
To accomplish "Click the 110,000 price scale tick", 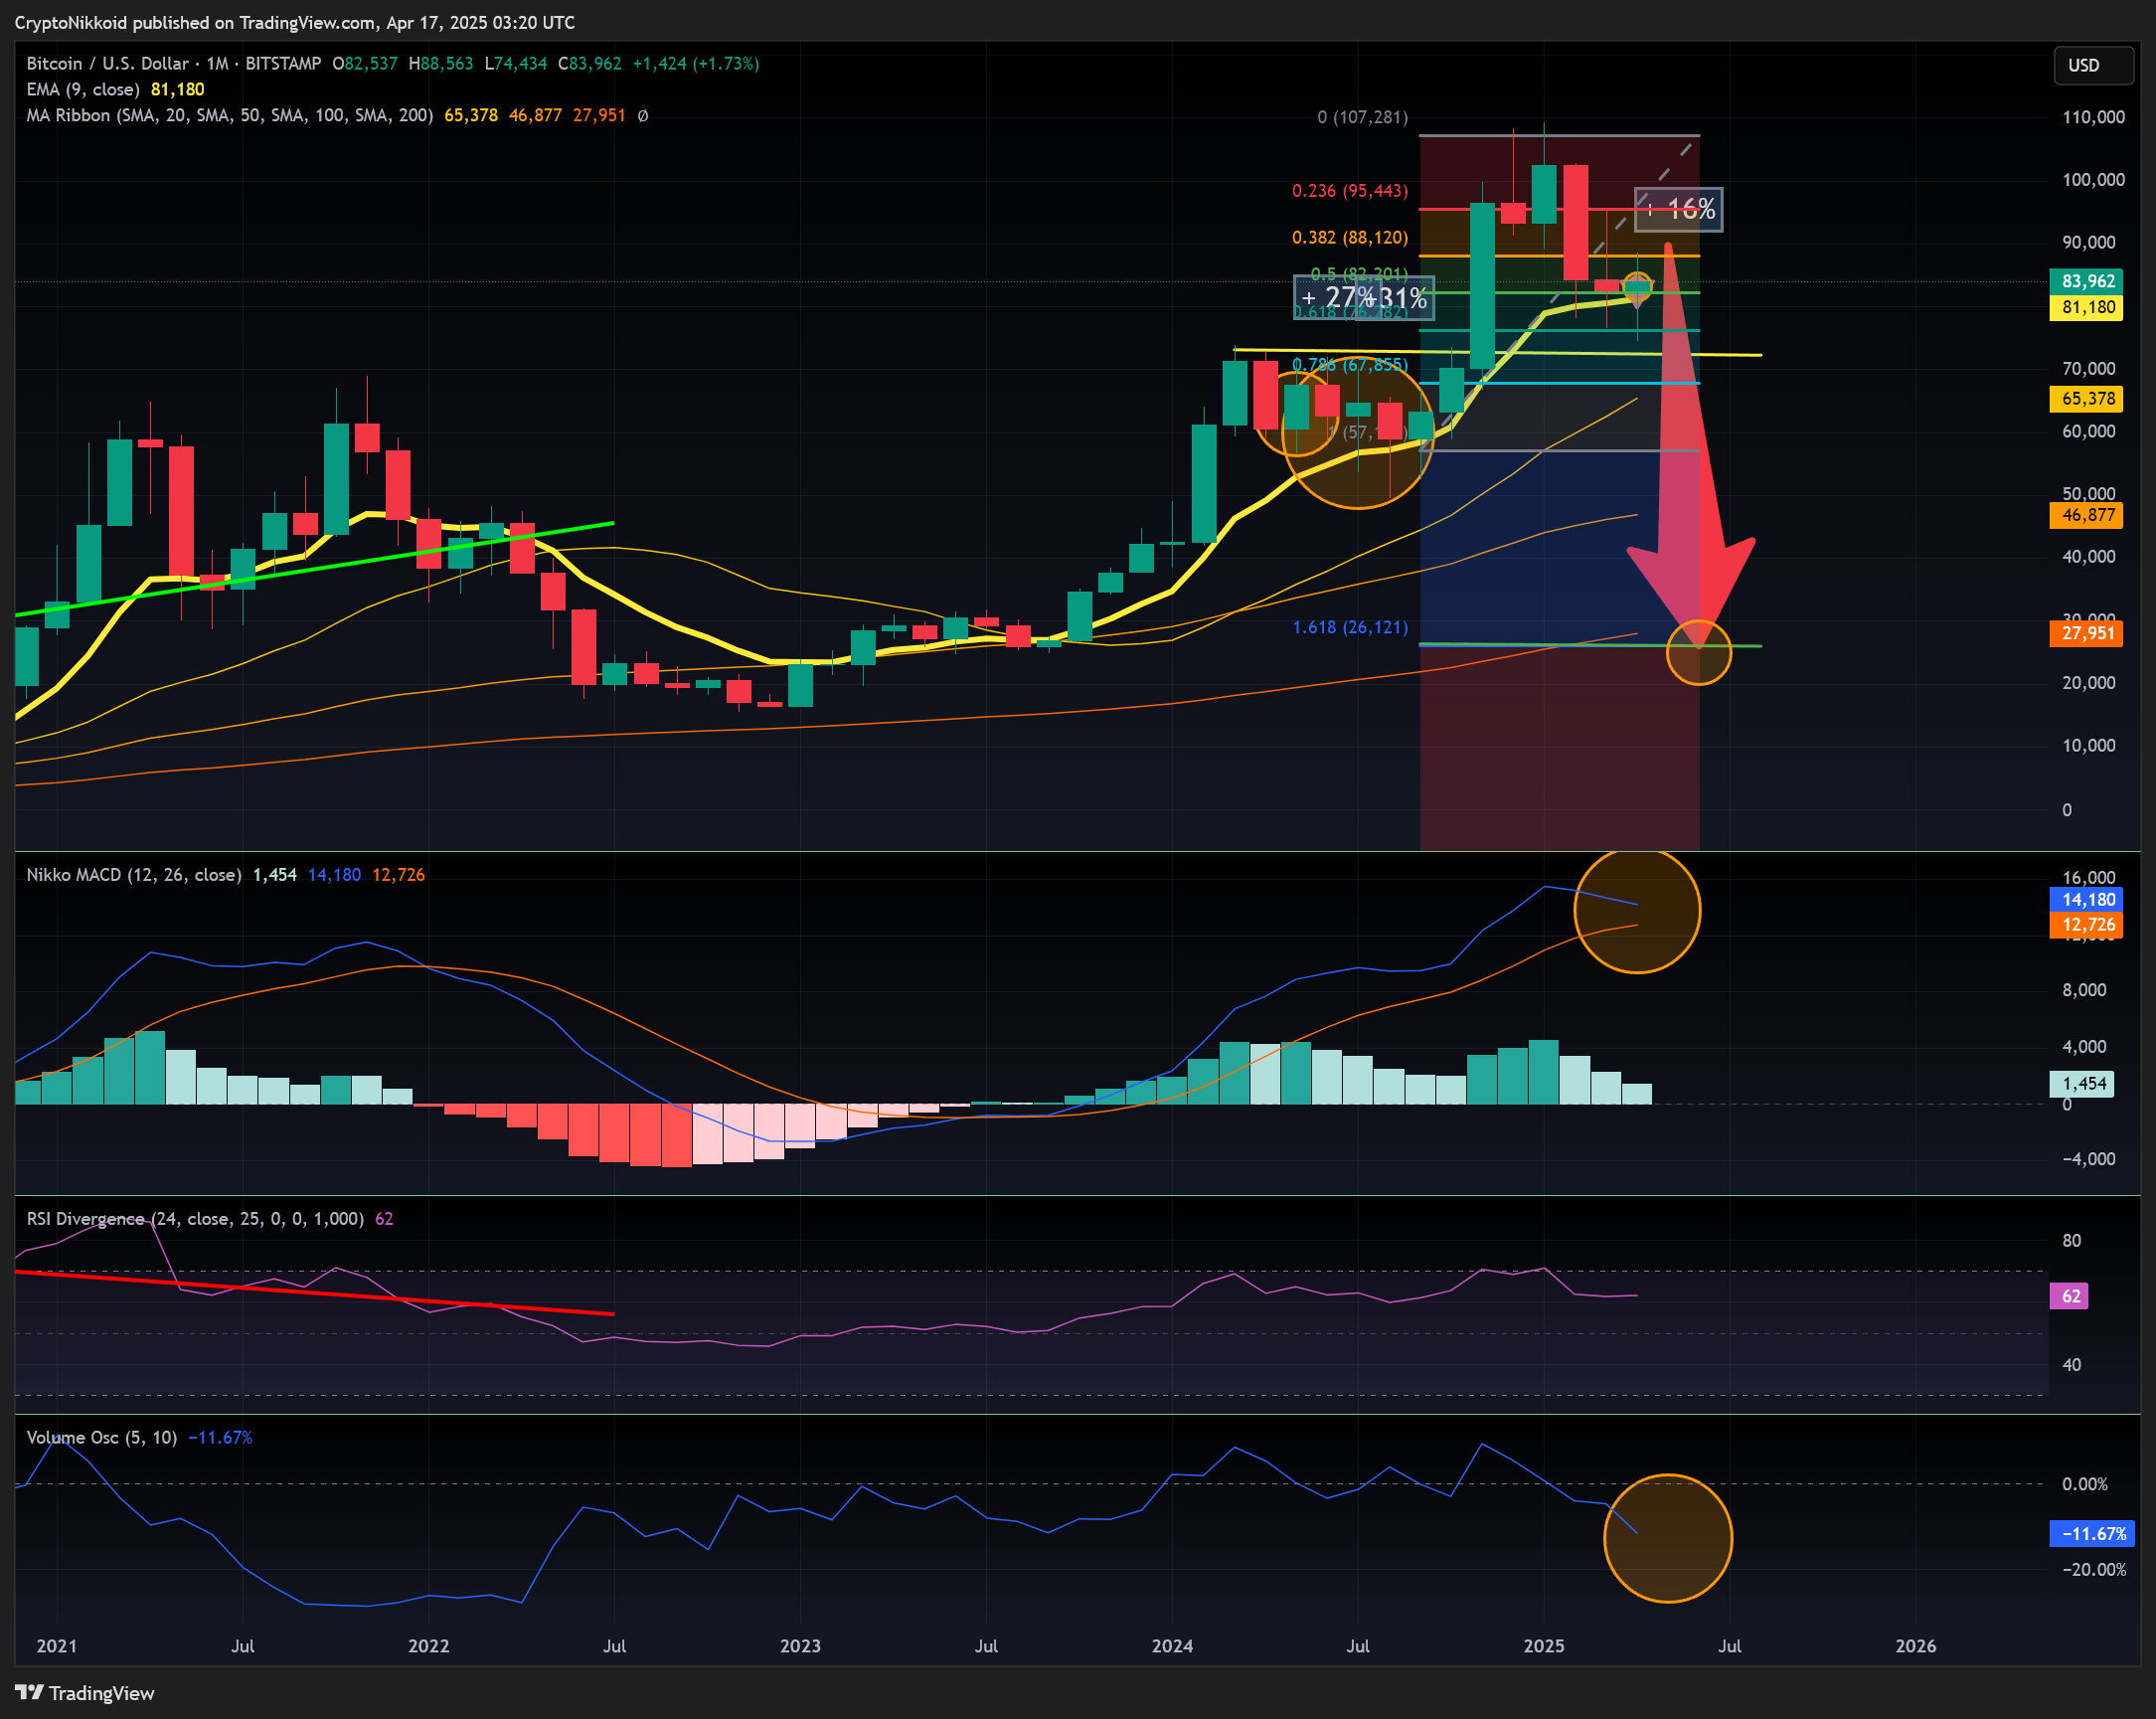I will 2094,117.
